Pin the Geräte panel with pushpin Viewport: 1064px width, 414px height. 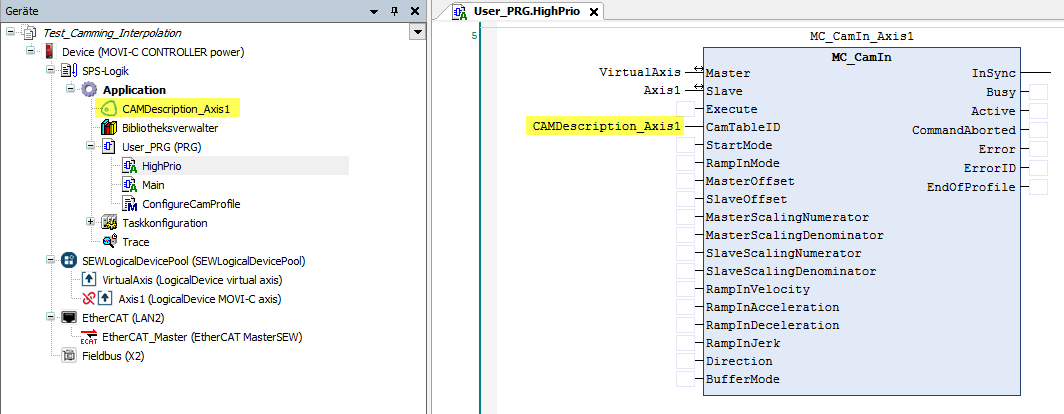[x=394, y=10]
